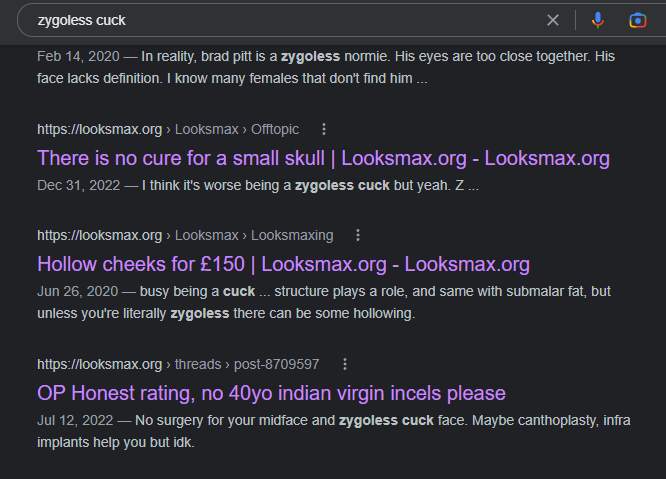Open three-dot menu beside the Offtopic result
The width and height of the screenshot is (666, 479).
324,129
